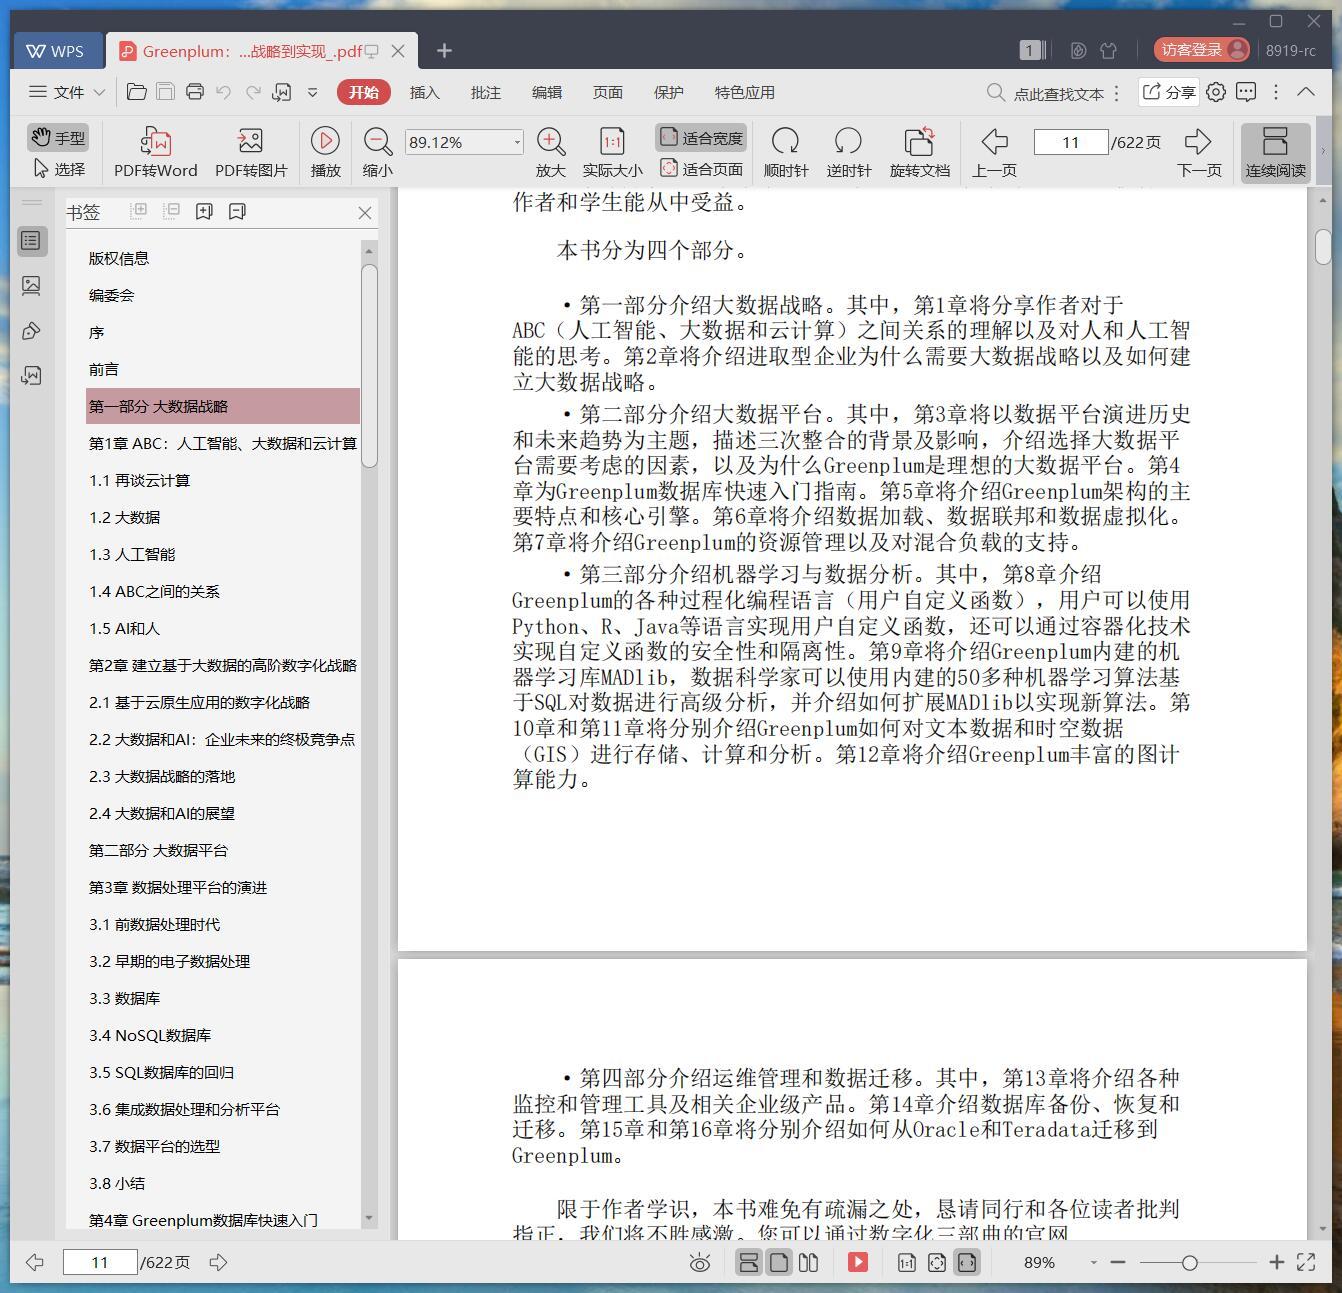Open the 89.12% zoom level dropdown

517,142
